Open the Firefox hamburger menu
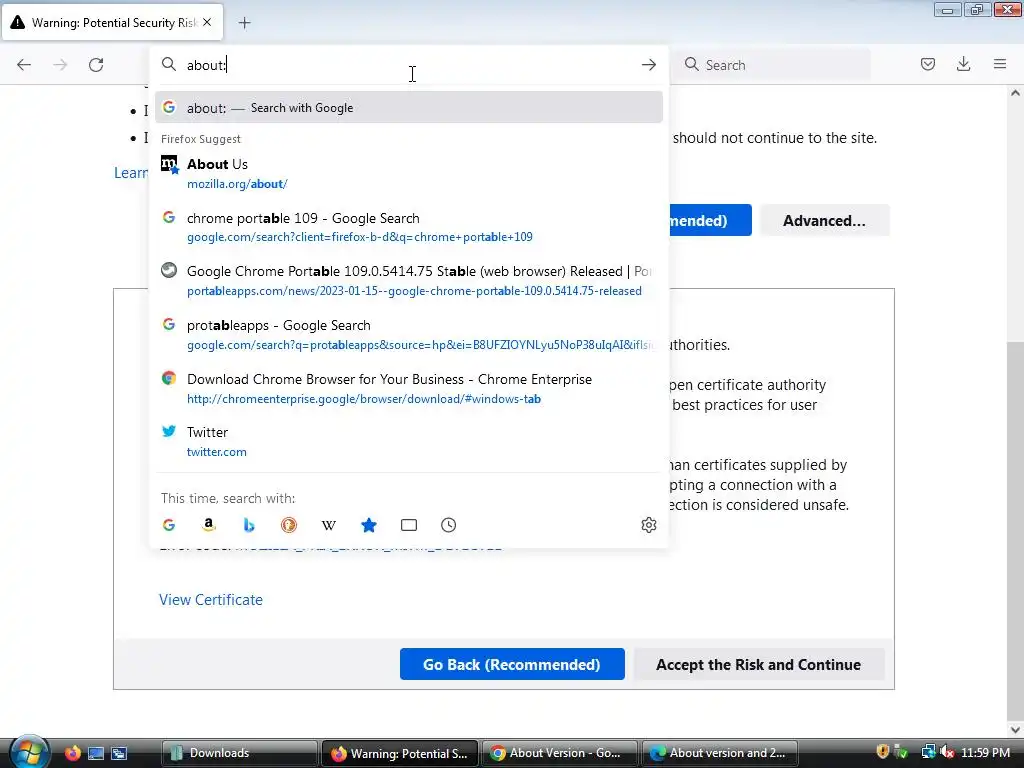This screenshot has height=768, width=1024. pos(1000,64)
